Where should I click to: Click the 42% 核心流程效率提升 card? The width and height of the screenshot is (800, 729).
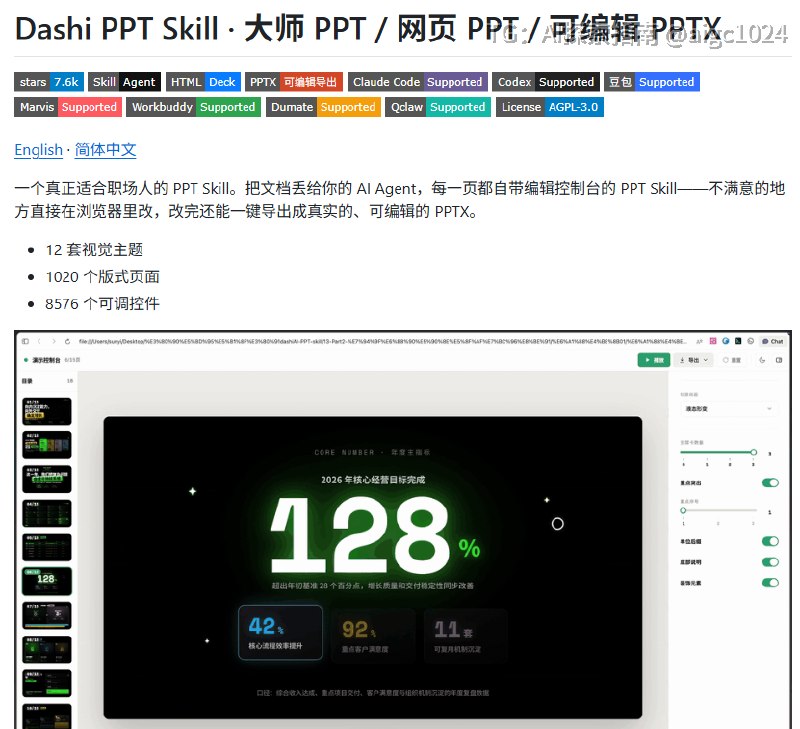click(281, 633)
